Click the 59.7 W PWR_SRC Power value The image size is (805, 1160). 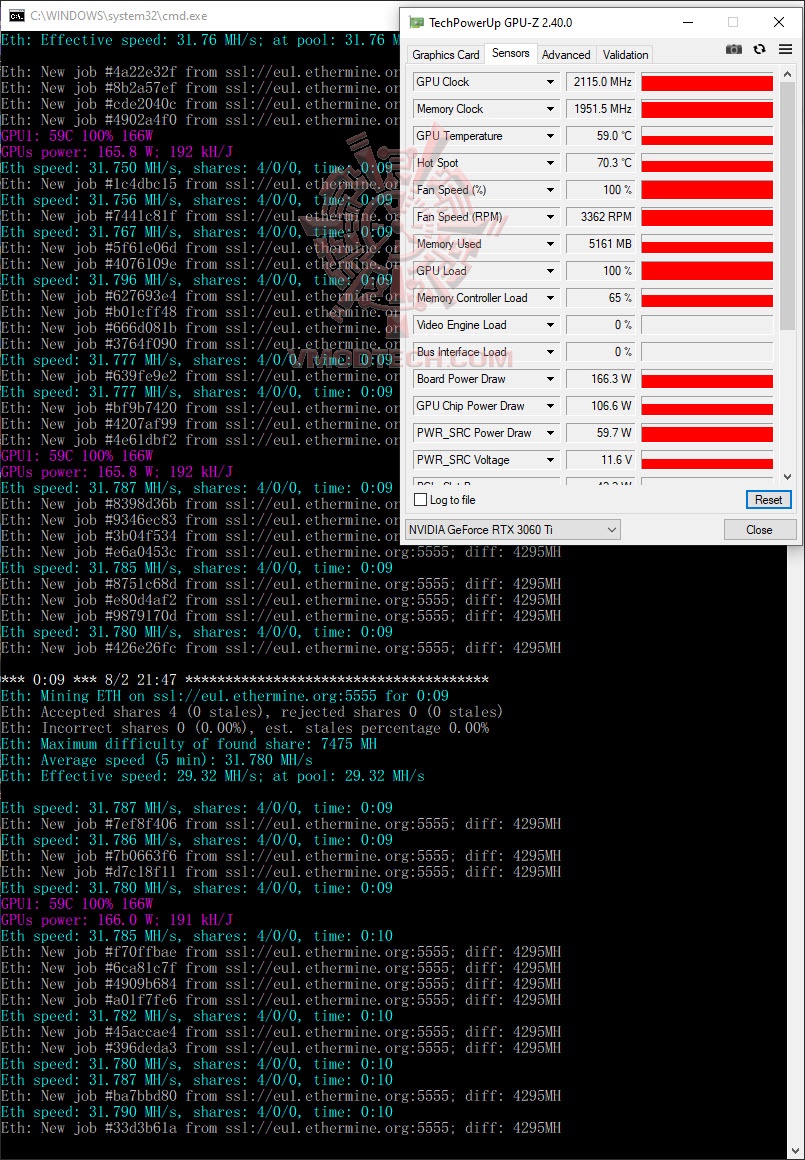pyautogui.click(x=599, y=433)
